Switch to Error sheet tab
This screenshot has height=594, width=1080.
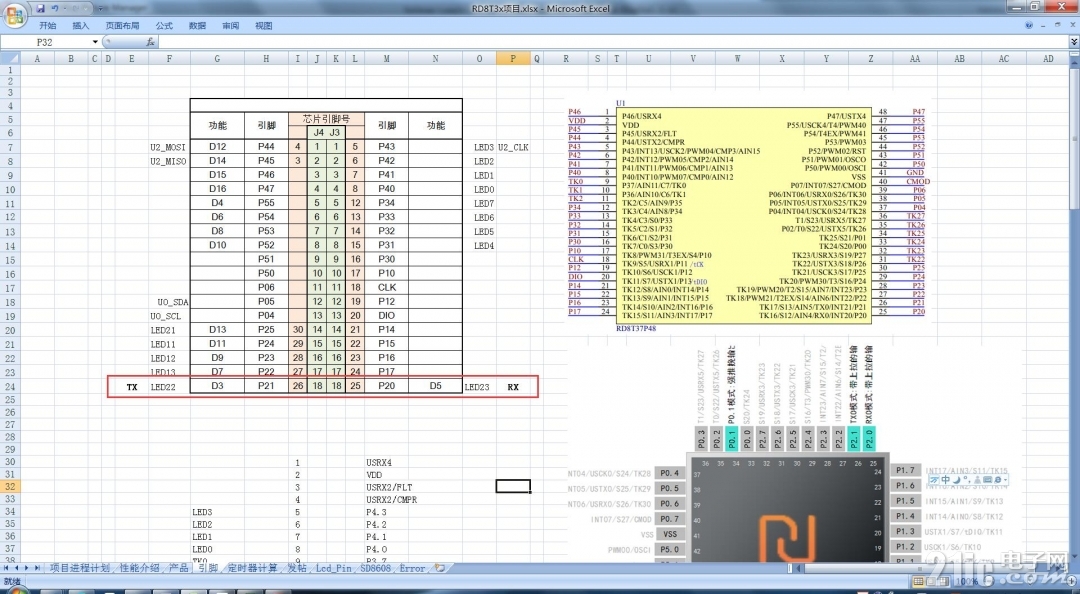pos(412,568)
